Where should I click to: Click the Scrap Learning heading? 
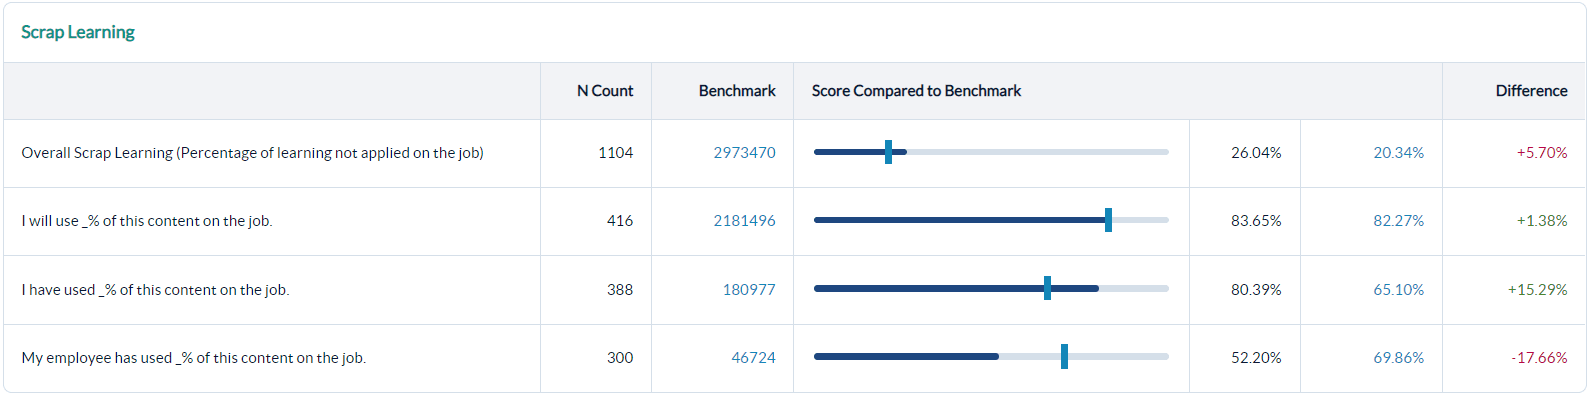78,32
